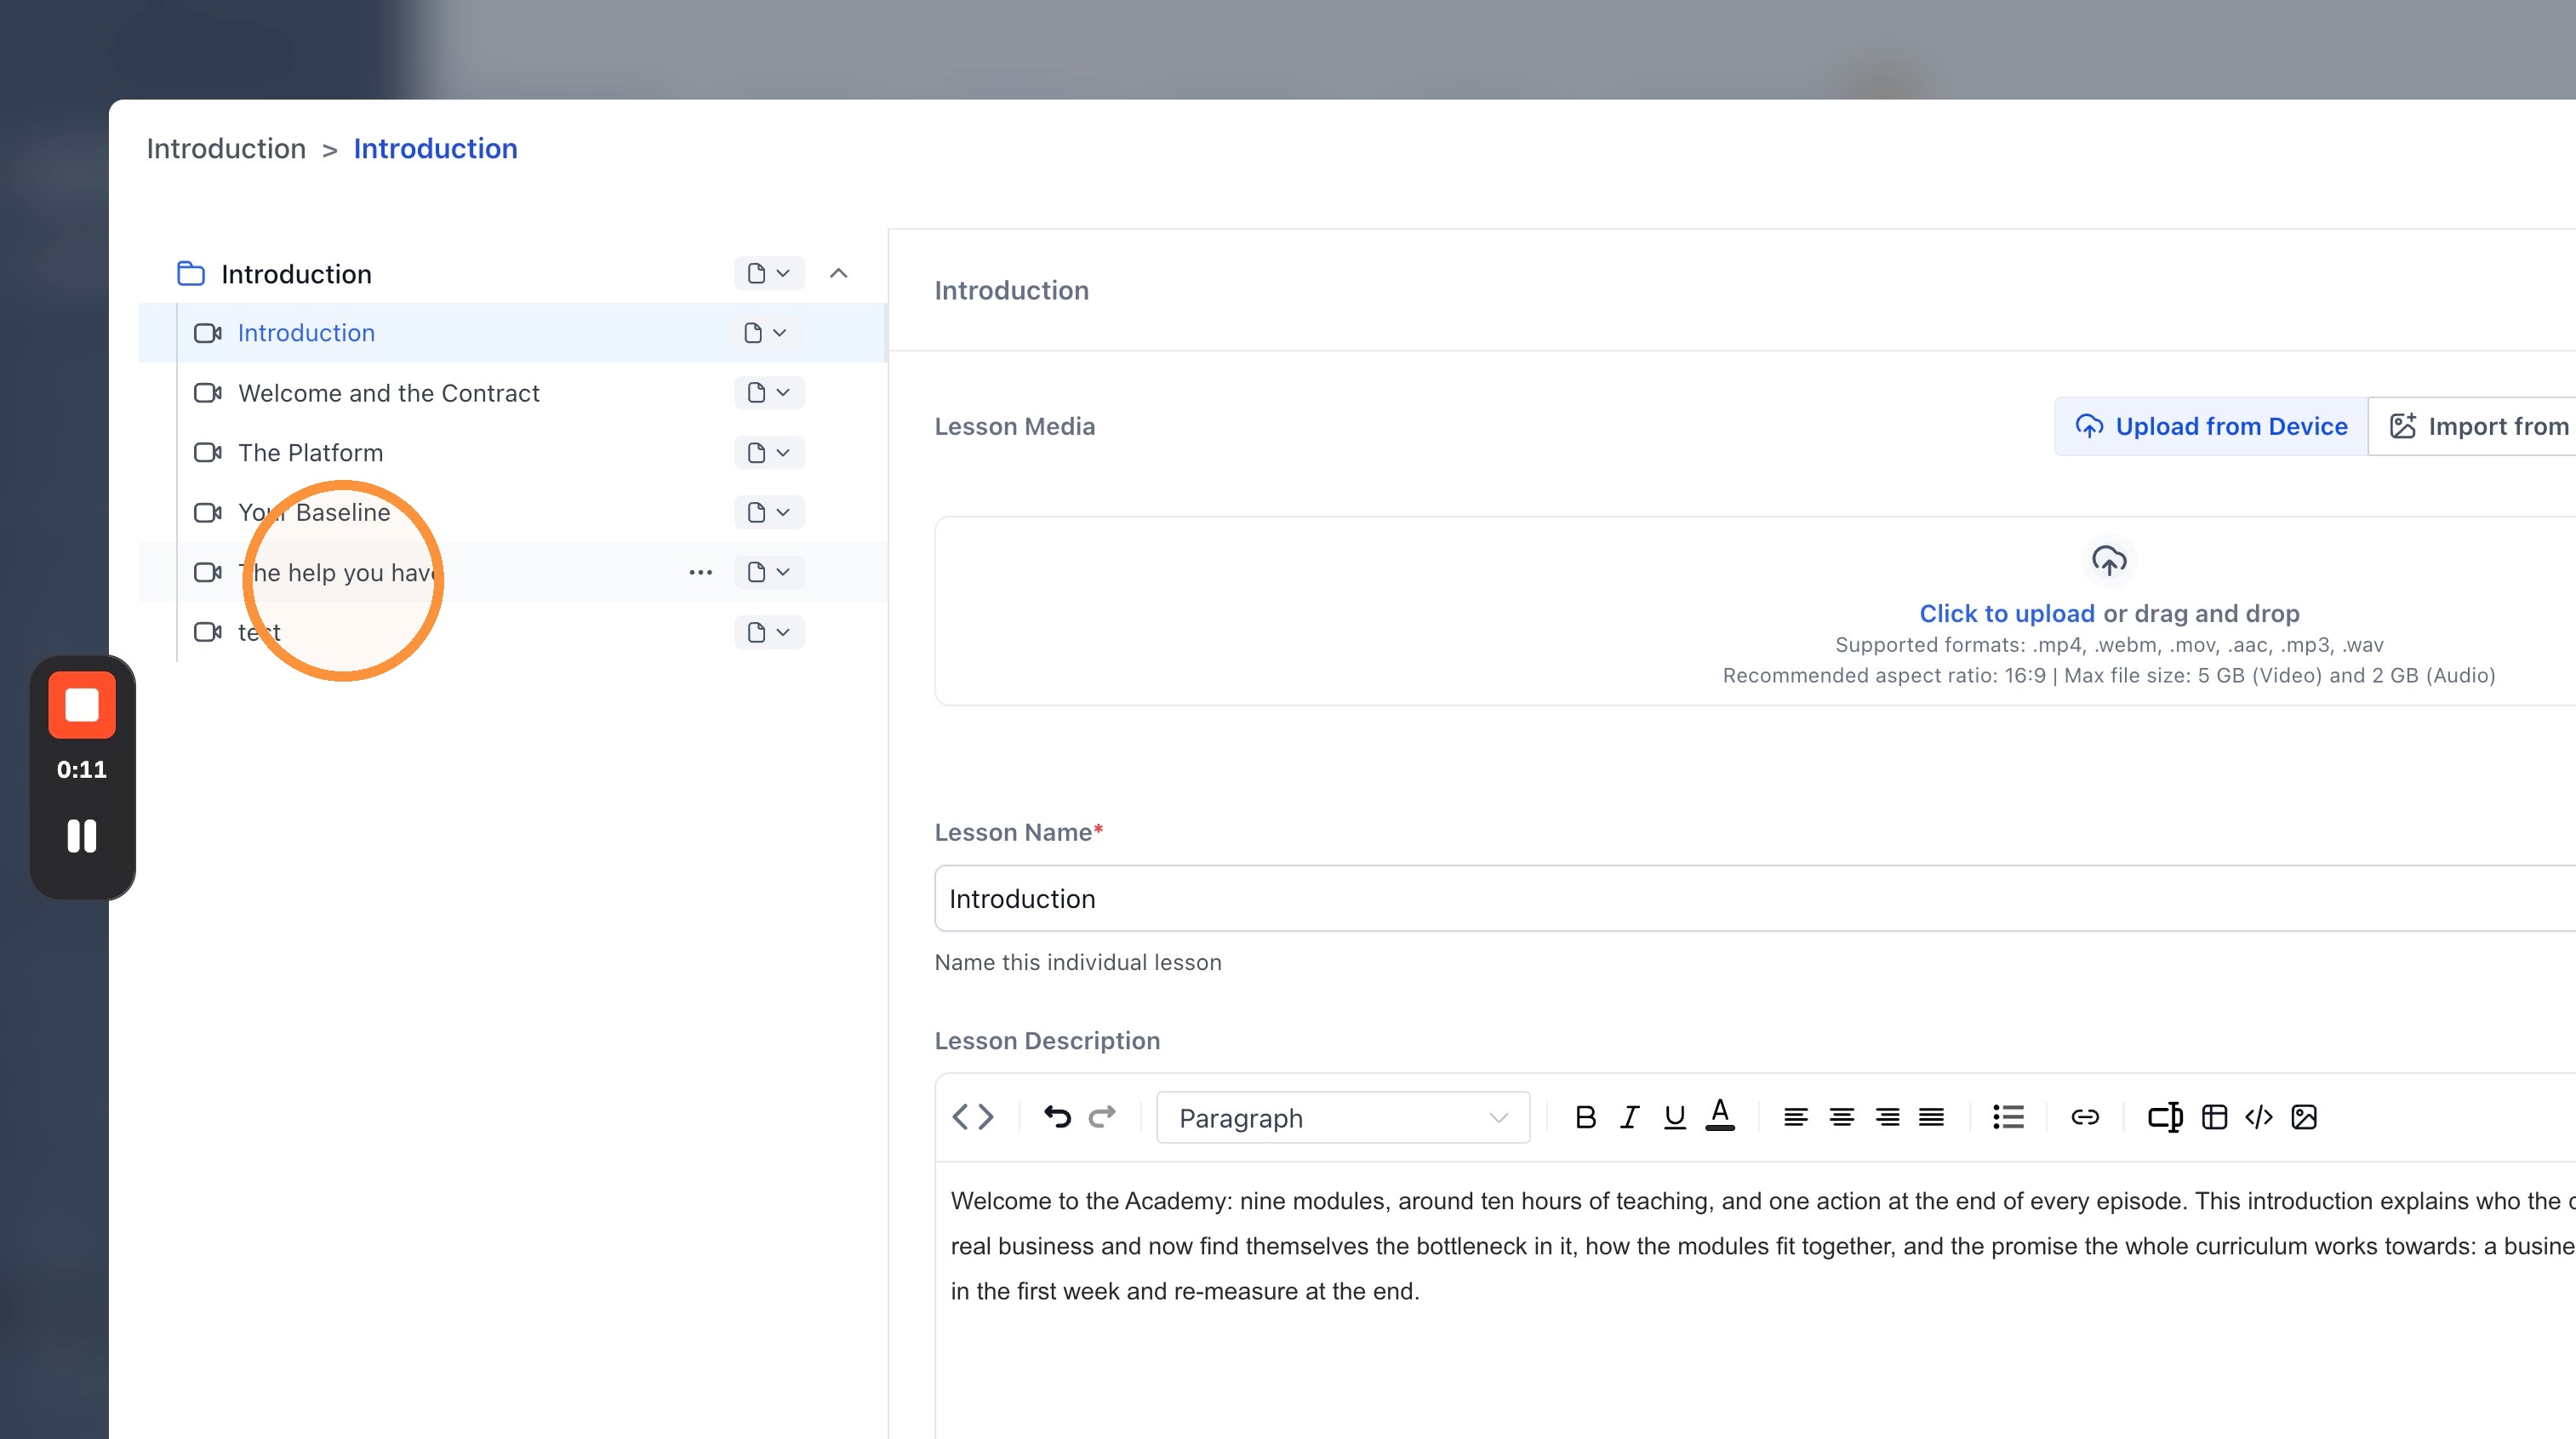Select the Welcome and the Contract lesson
2576x1439 pixels.
click(389, 393)
